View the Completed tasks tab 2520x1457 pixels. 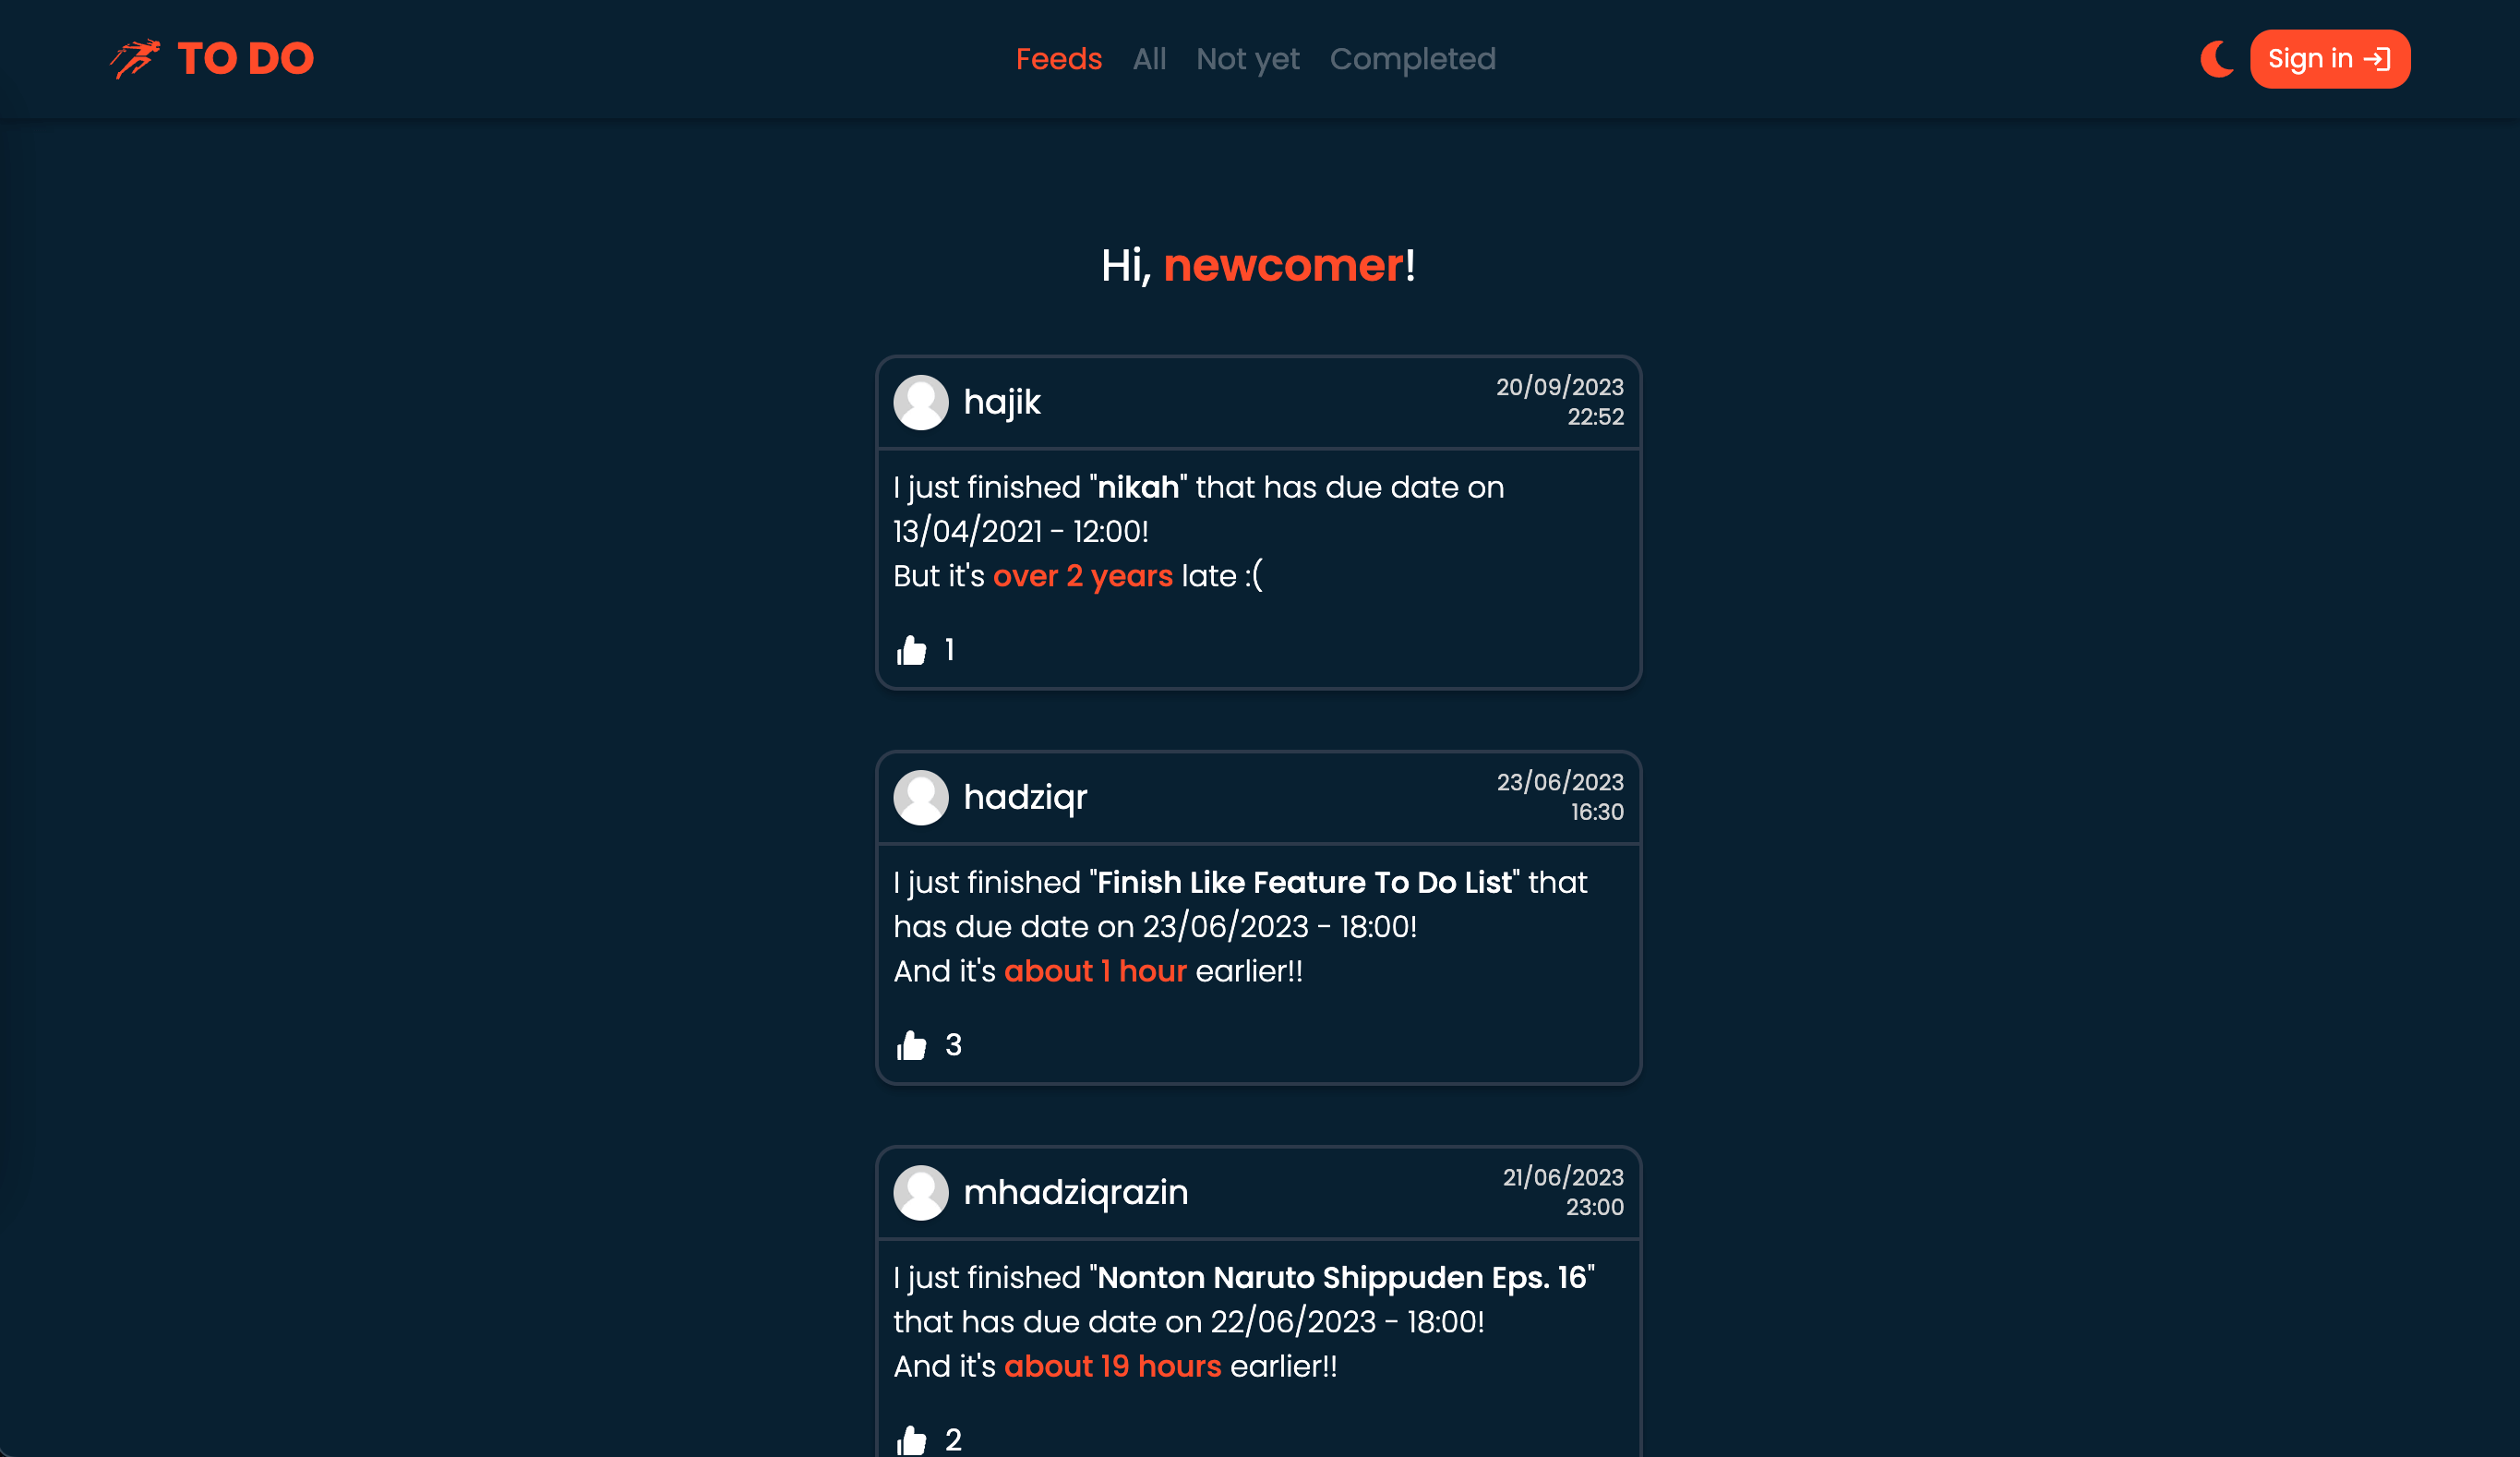pyautogui.click(x=1412, y=60)
